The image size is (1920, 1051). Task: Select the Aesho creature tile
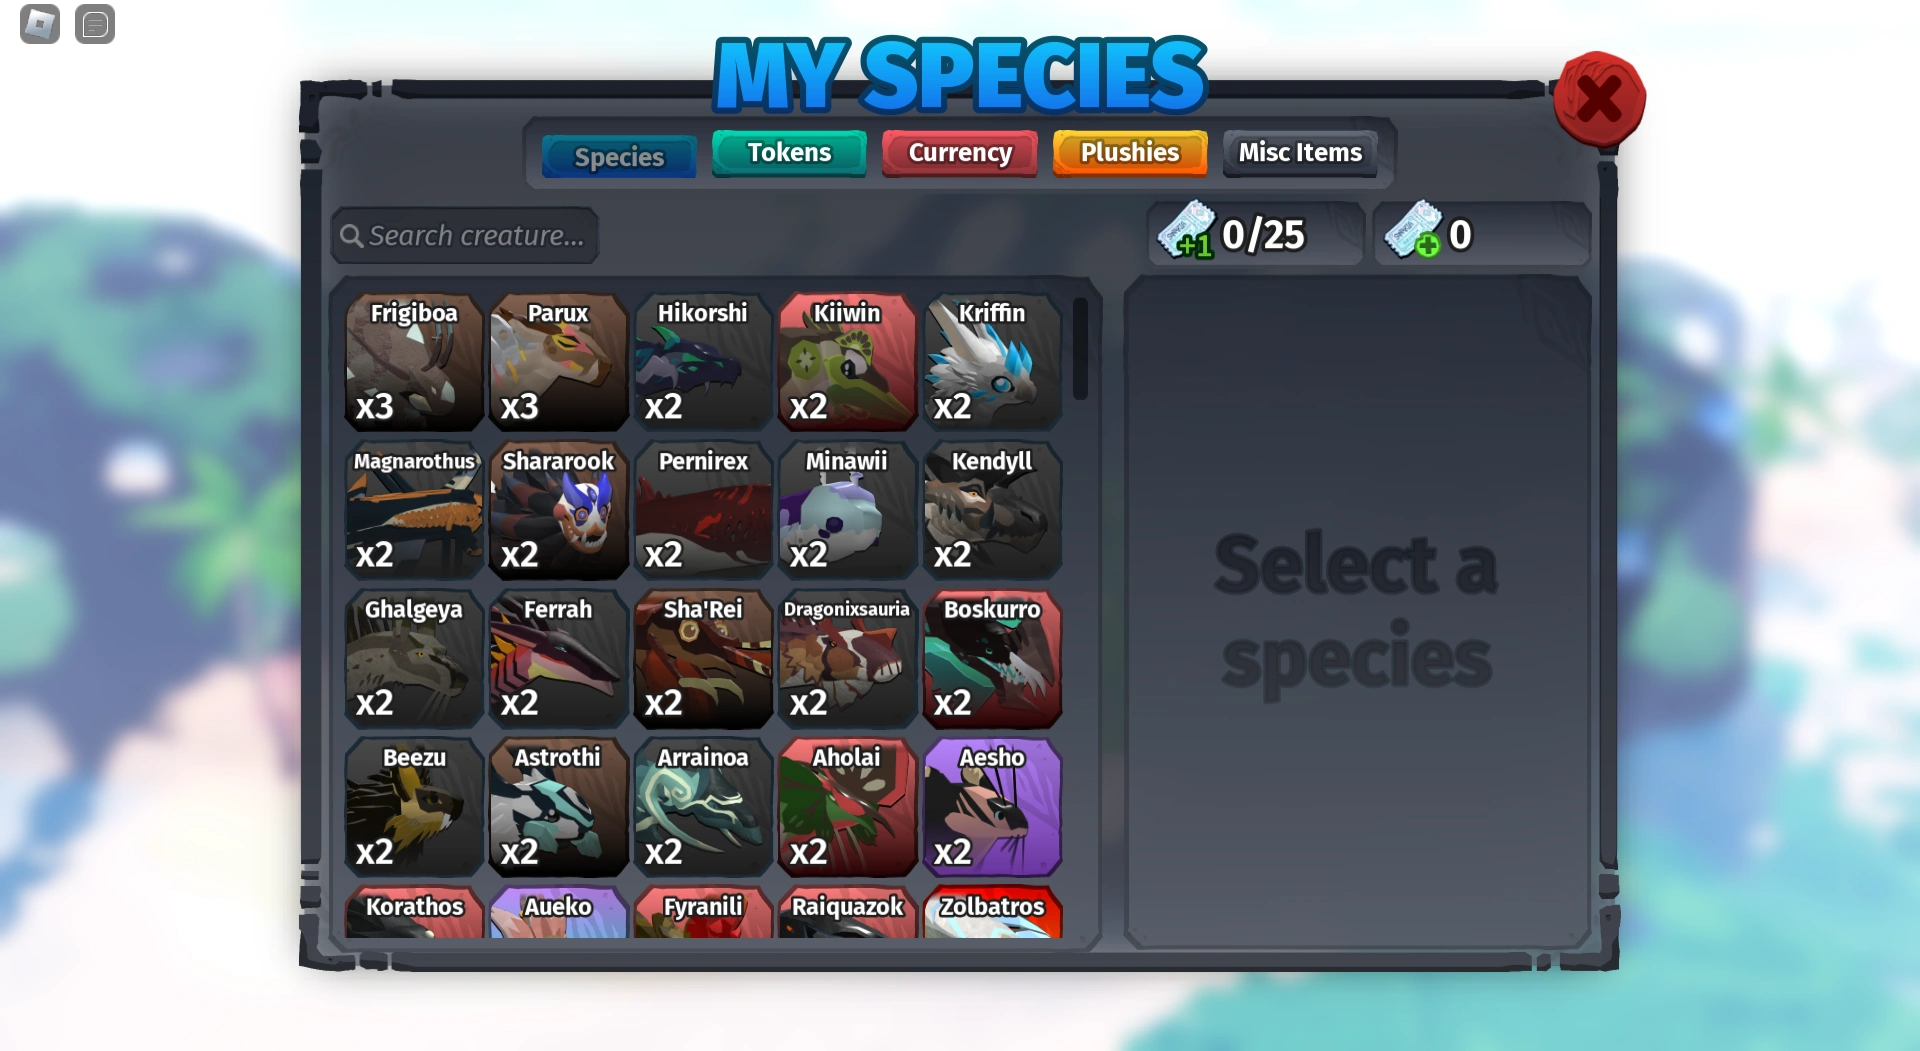992,807
